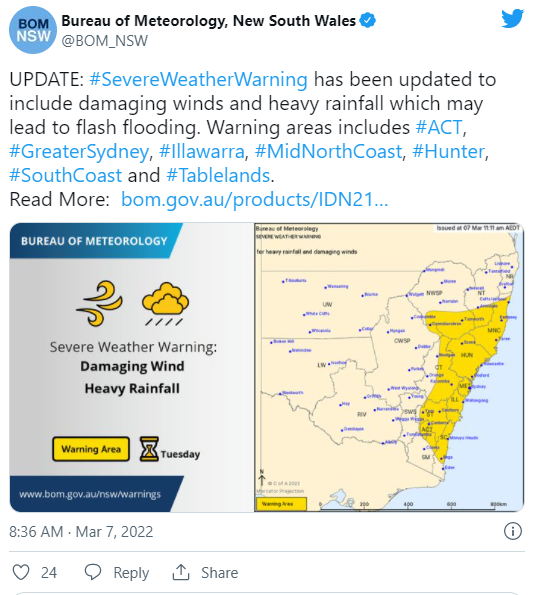Open the BOM NSW profile avatar
The height and width of the screenshot is (595, 540).
tap(33, 30)
